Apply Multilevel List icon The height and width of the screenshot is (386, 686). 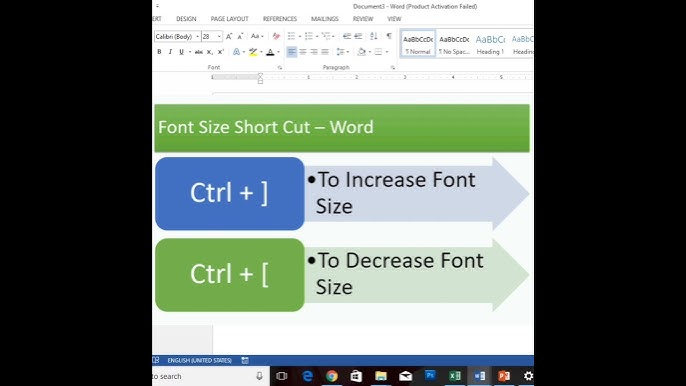[x=326, y=36]
